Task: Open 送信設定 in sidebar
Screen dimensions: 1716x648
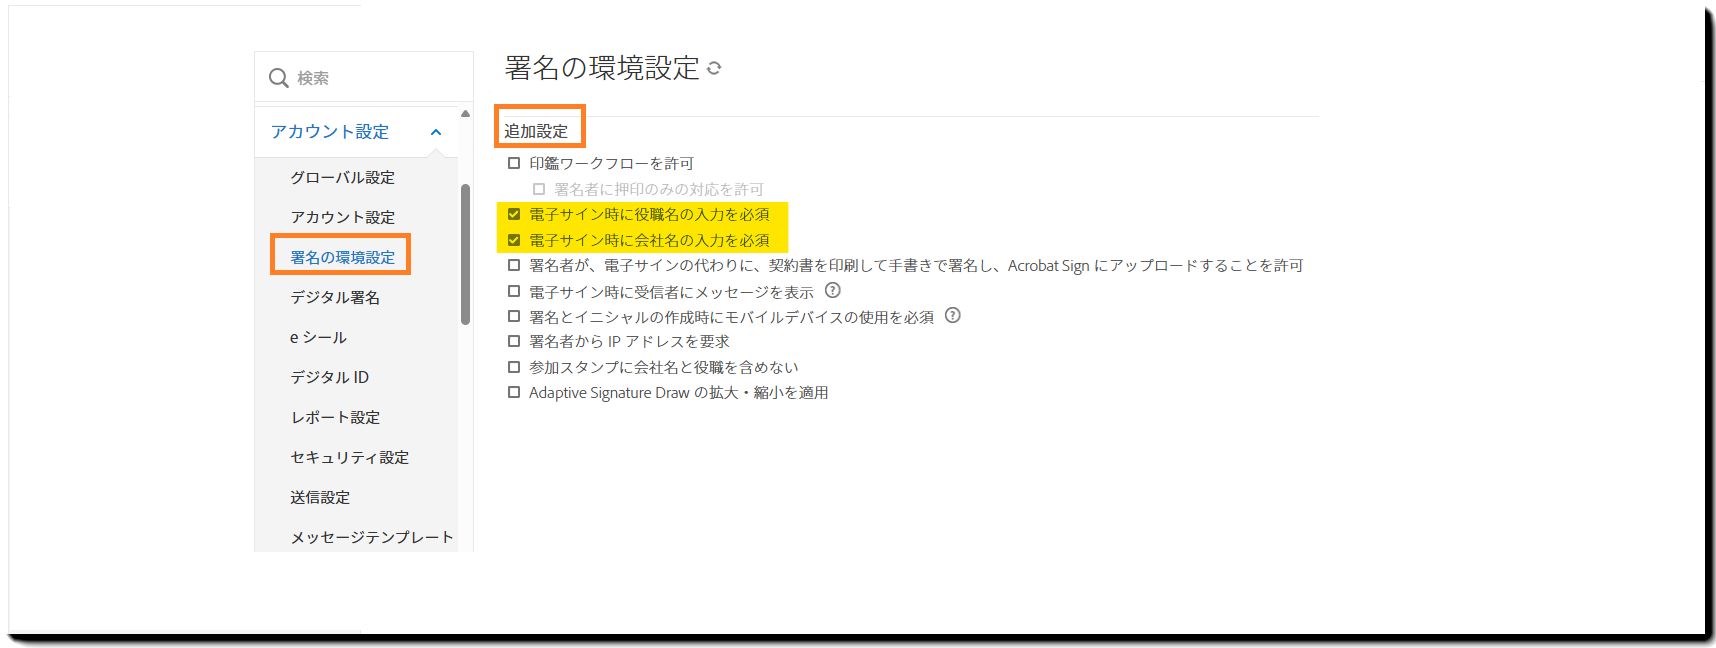Action: [320, 497]
